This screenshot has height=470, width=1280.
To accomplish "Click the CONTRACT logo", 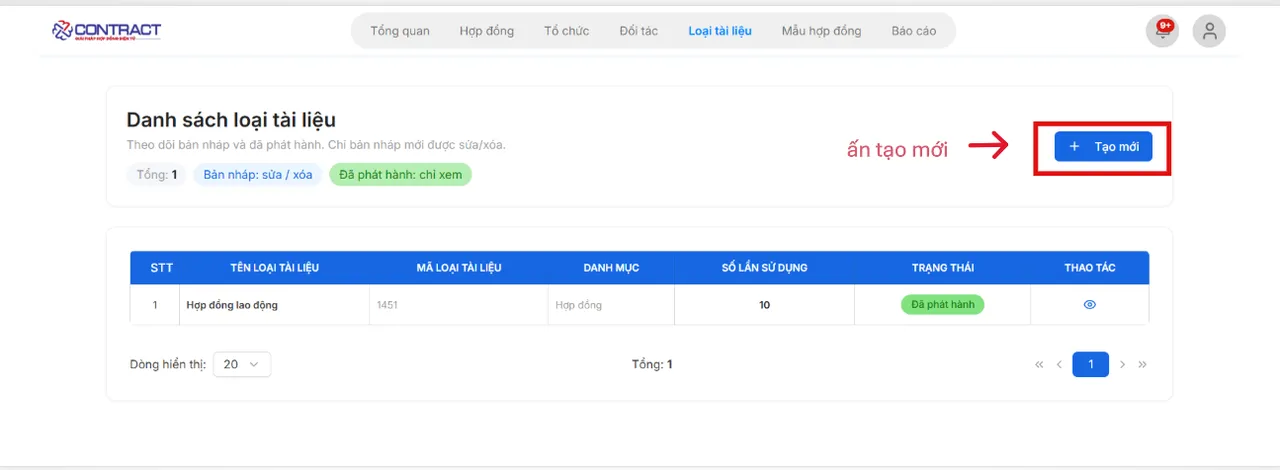I will (106, 31).
